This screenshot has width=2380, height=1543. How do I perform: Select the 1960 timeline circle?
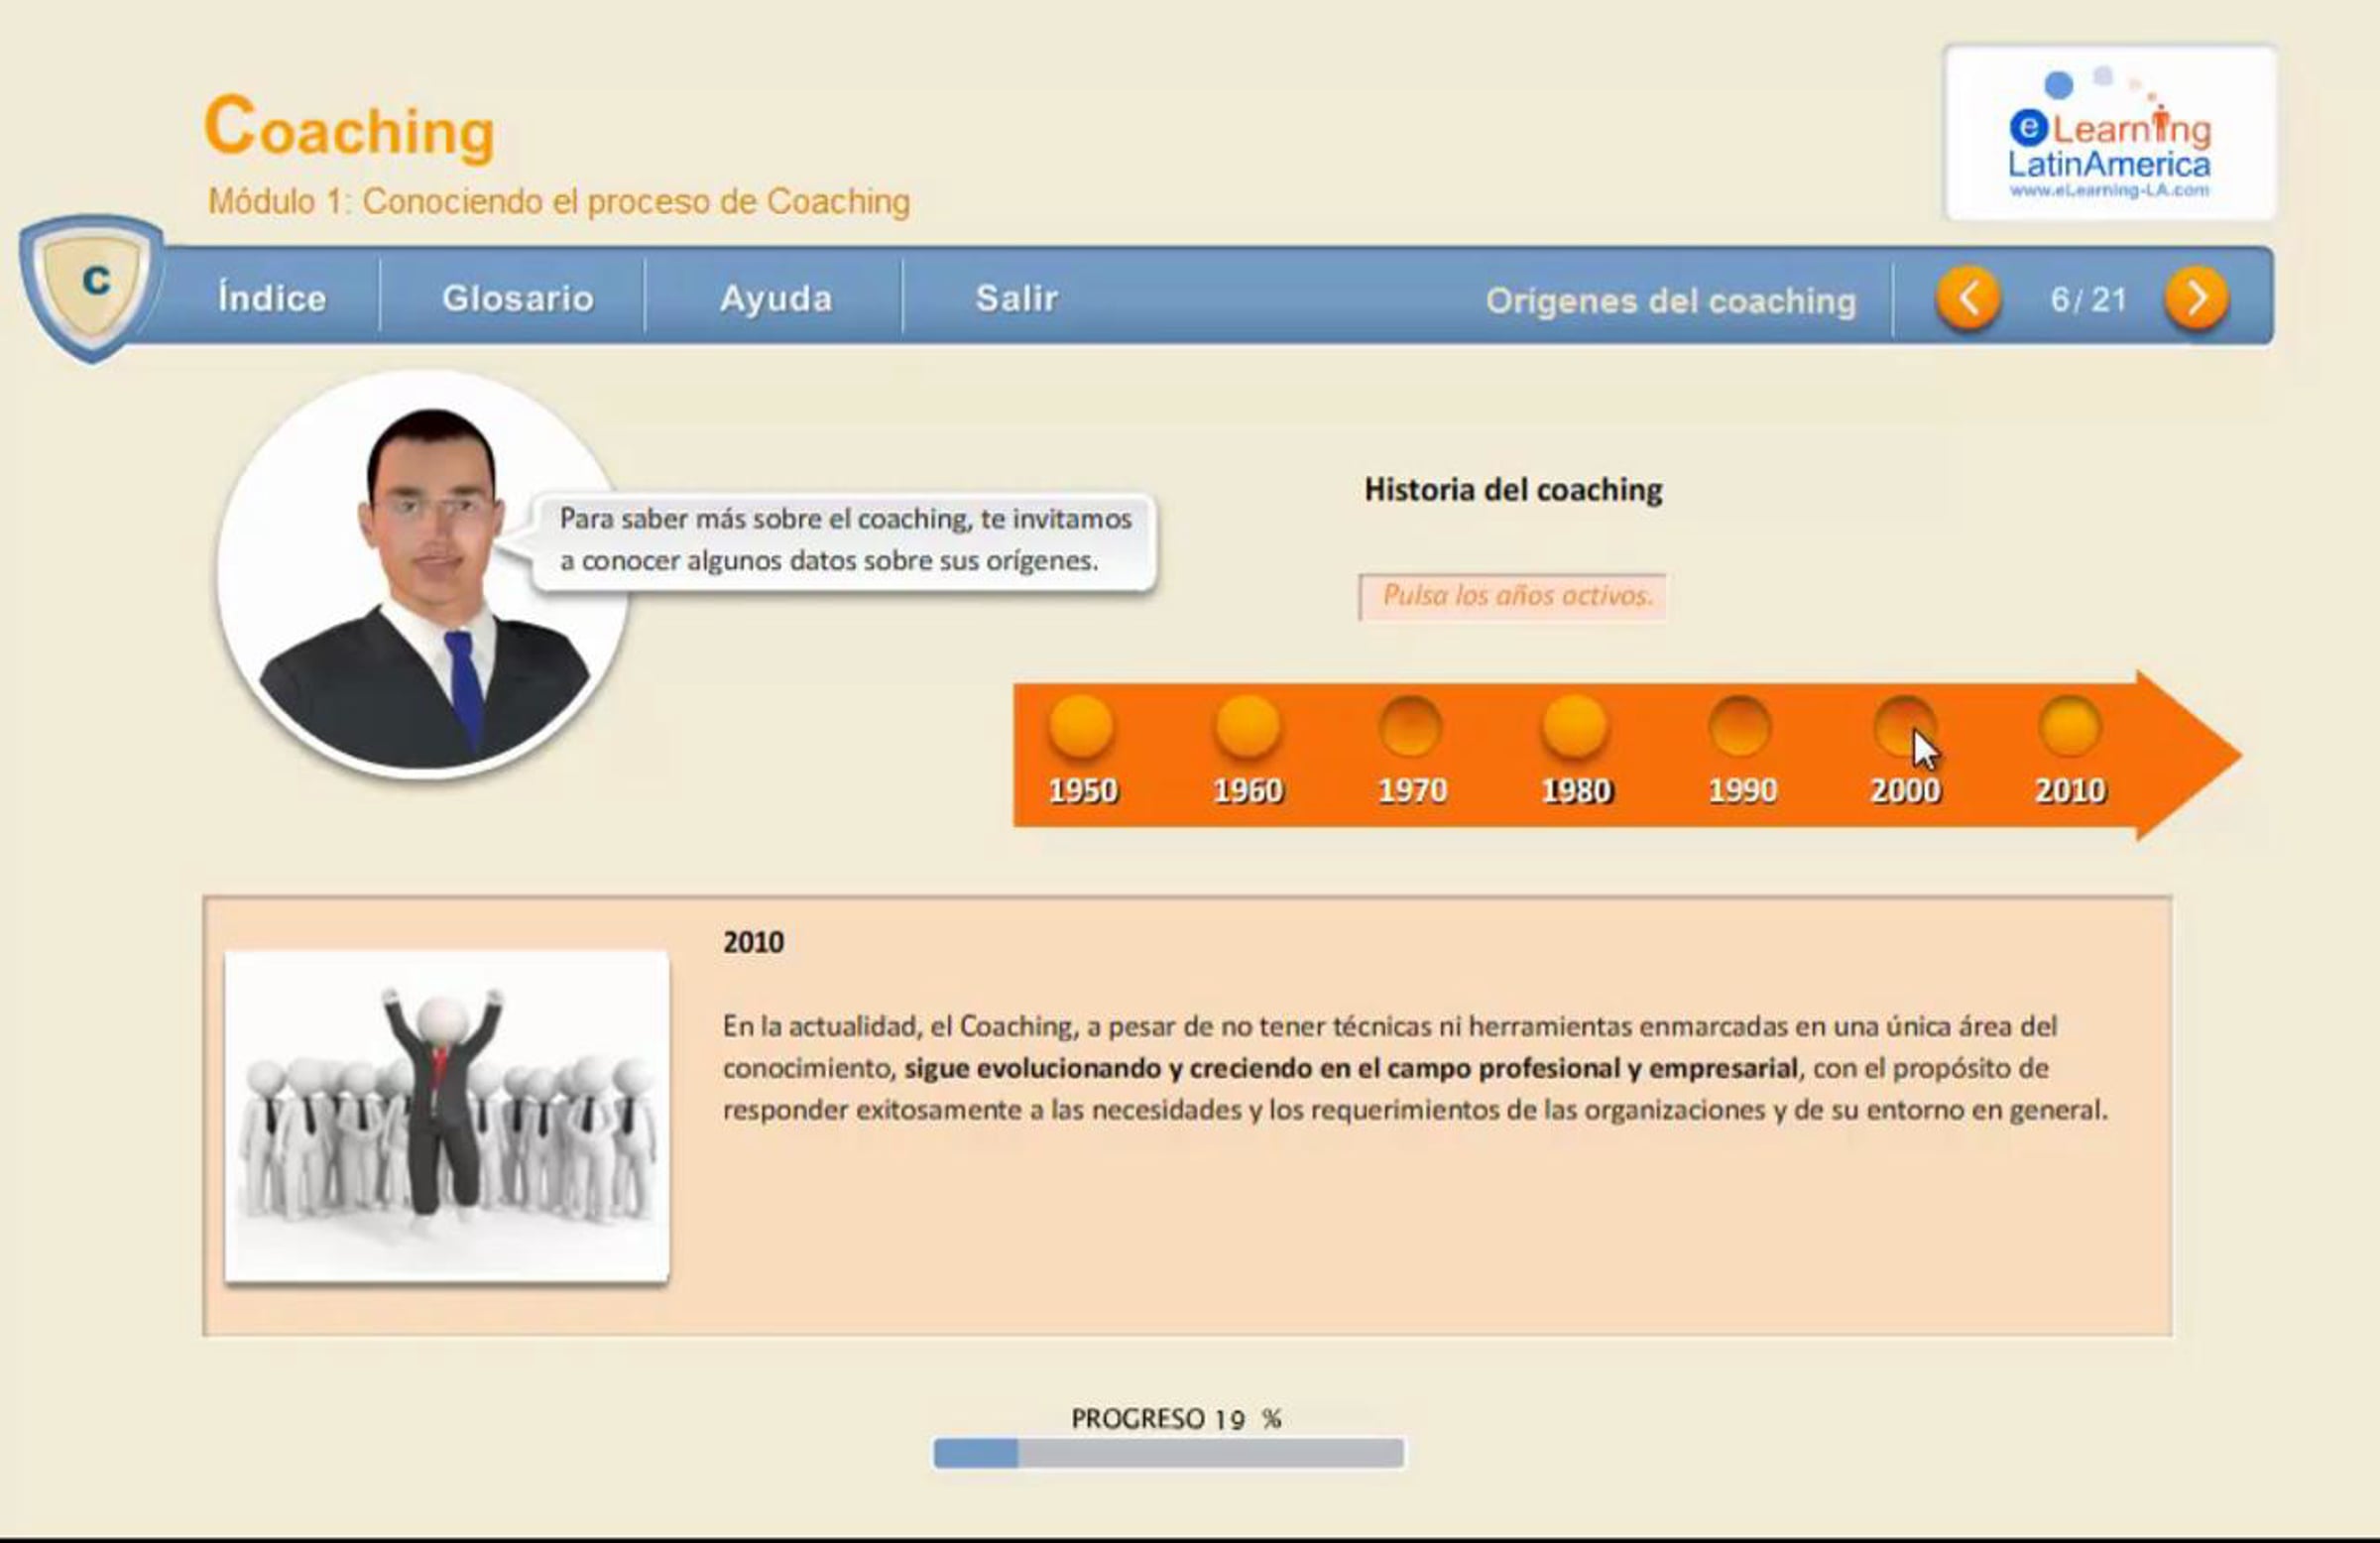coord(1247,726)
